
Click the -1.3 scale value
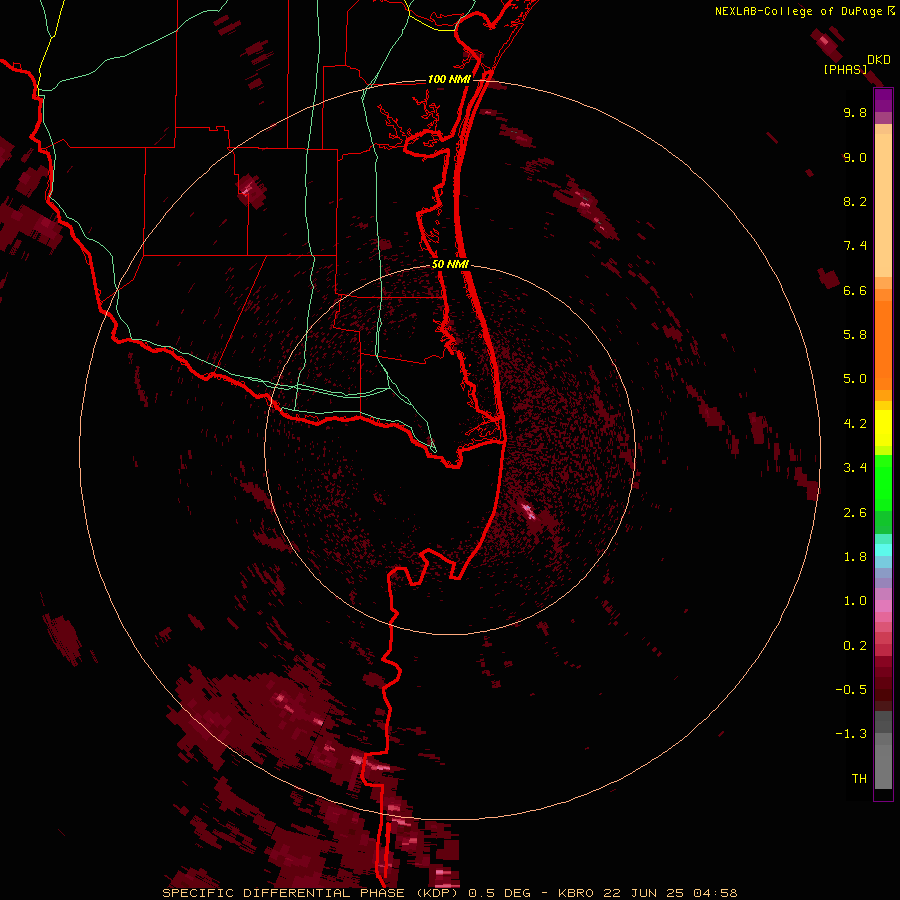coord(851,734)
